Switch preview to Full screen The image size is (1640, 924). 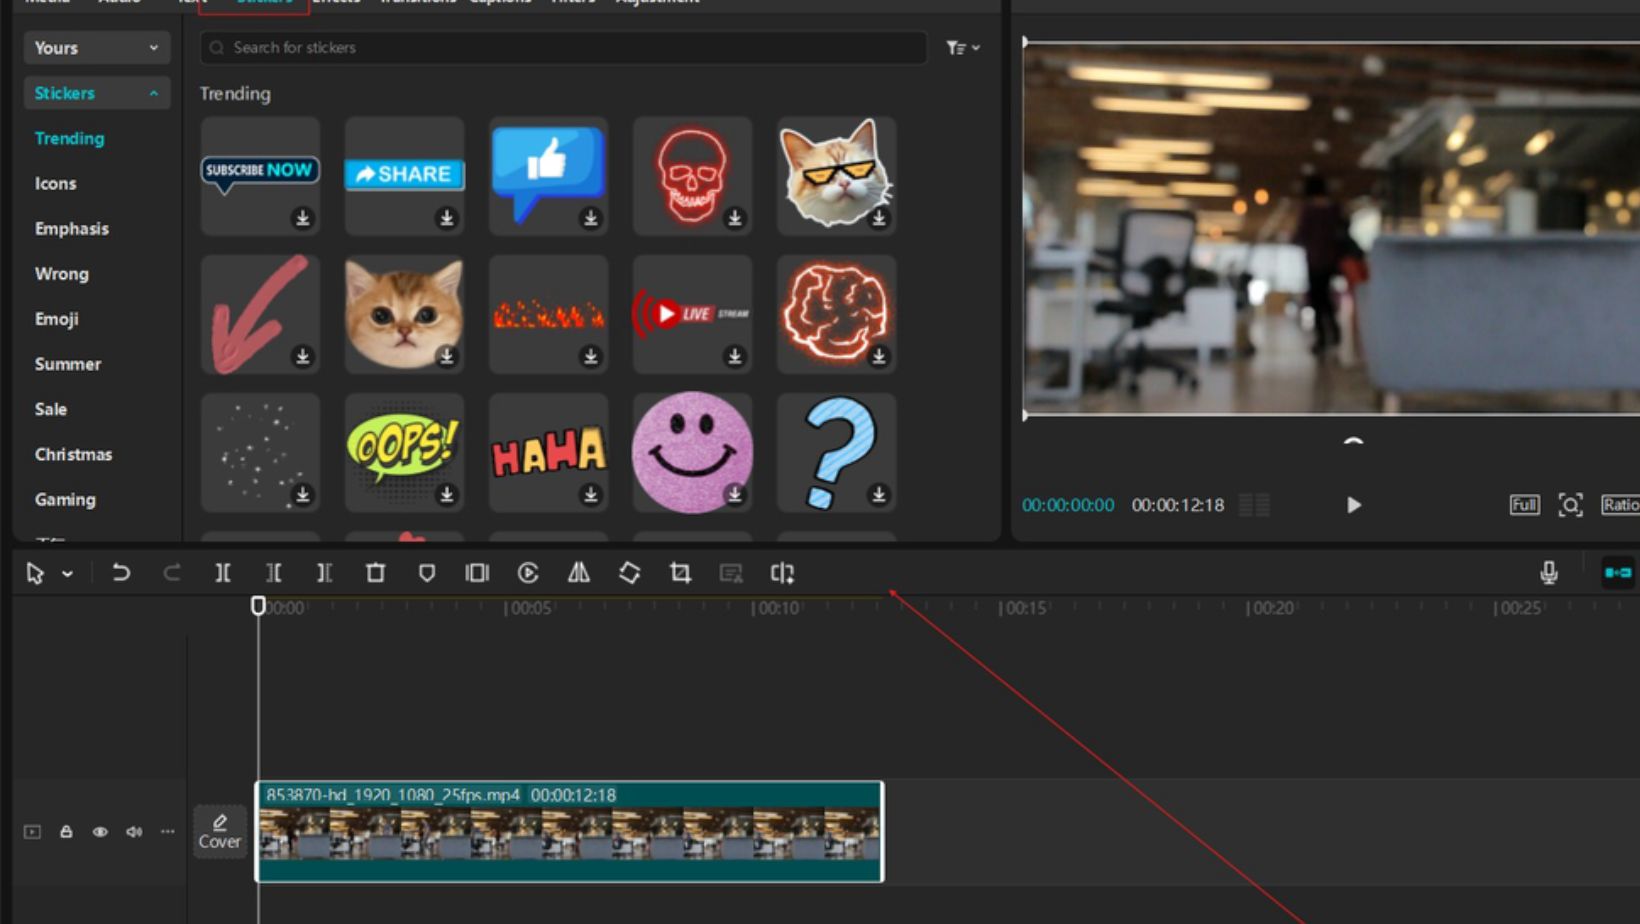[x=1524, y=505]
